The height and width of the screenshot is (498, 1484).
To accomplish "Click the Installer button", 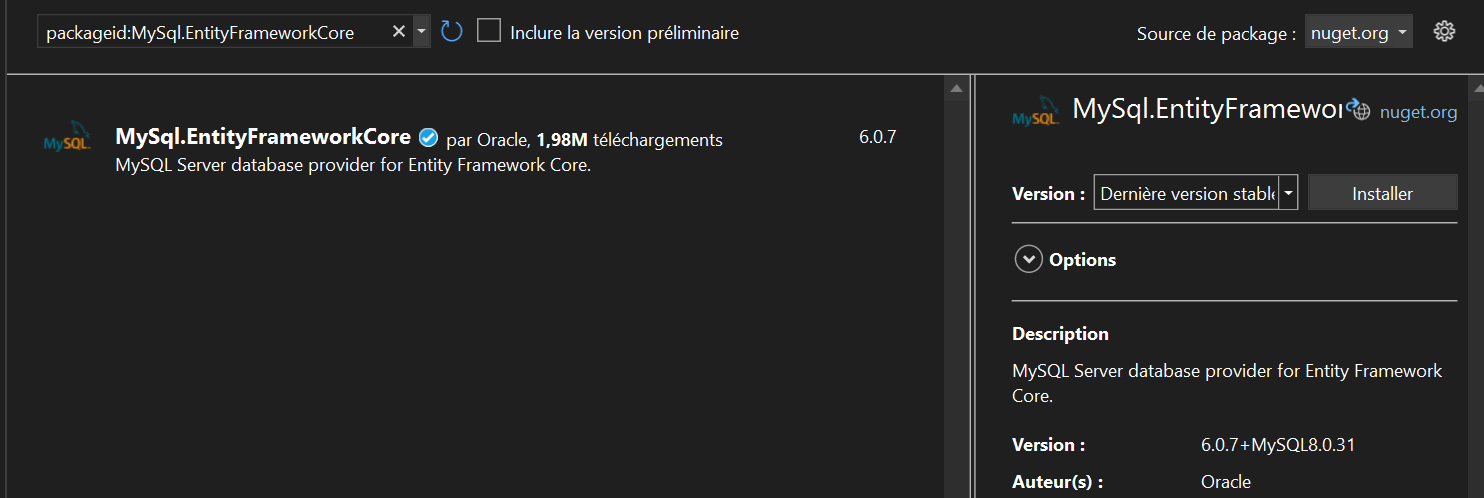I will (1382, 193).
